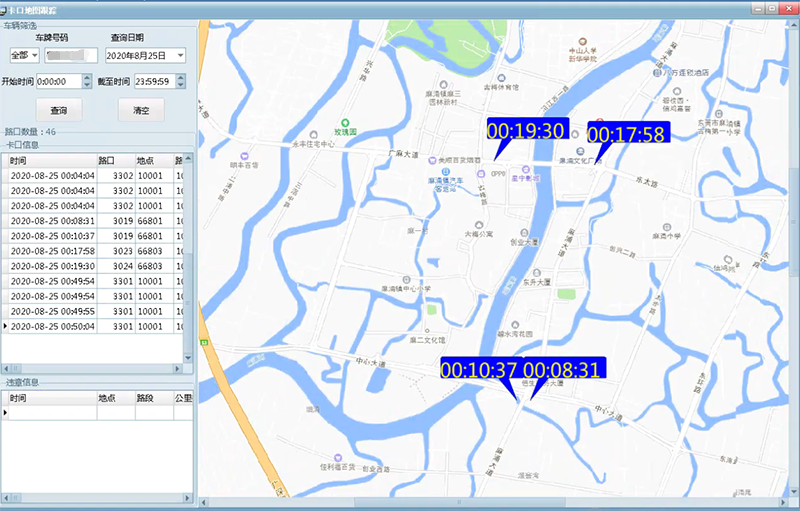Click the OPPO store map icon

tap(481, 173)
